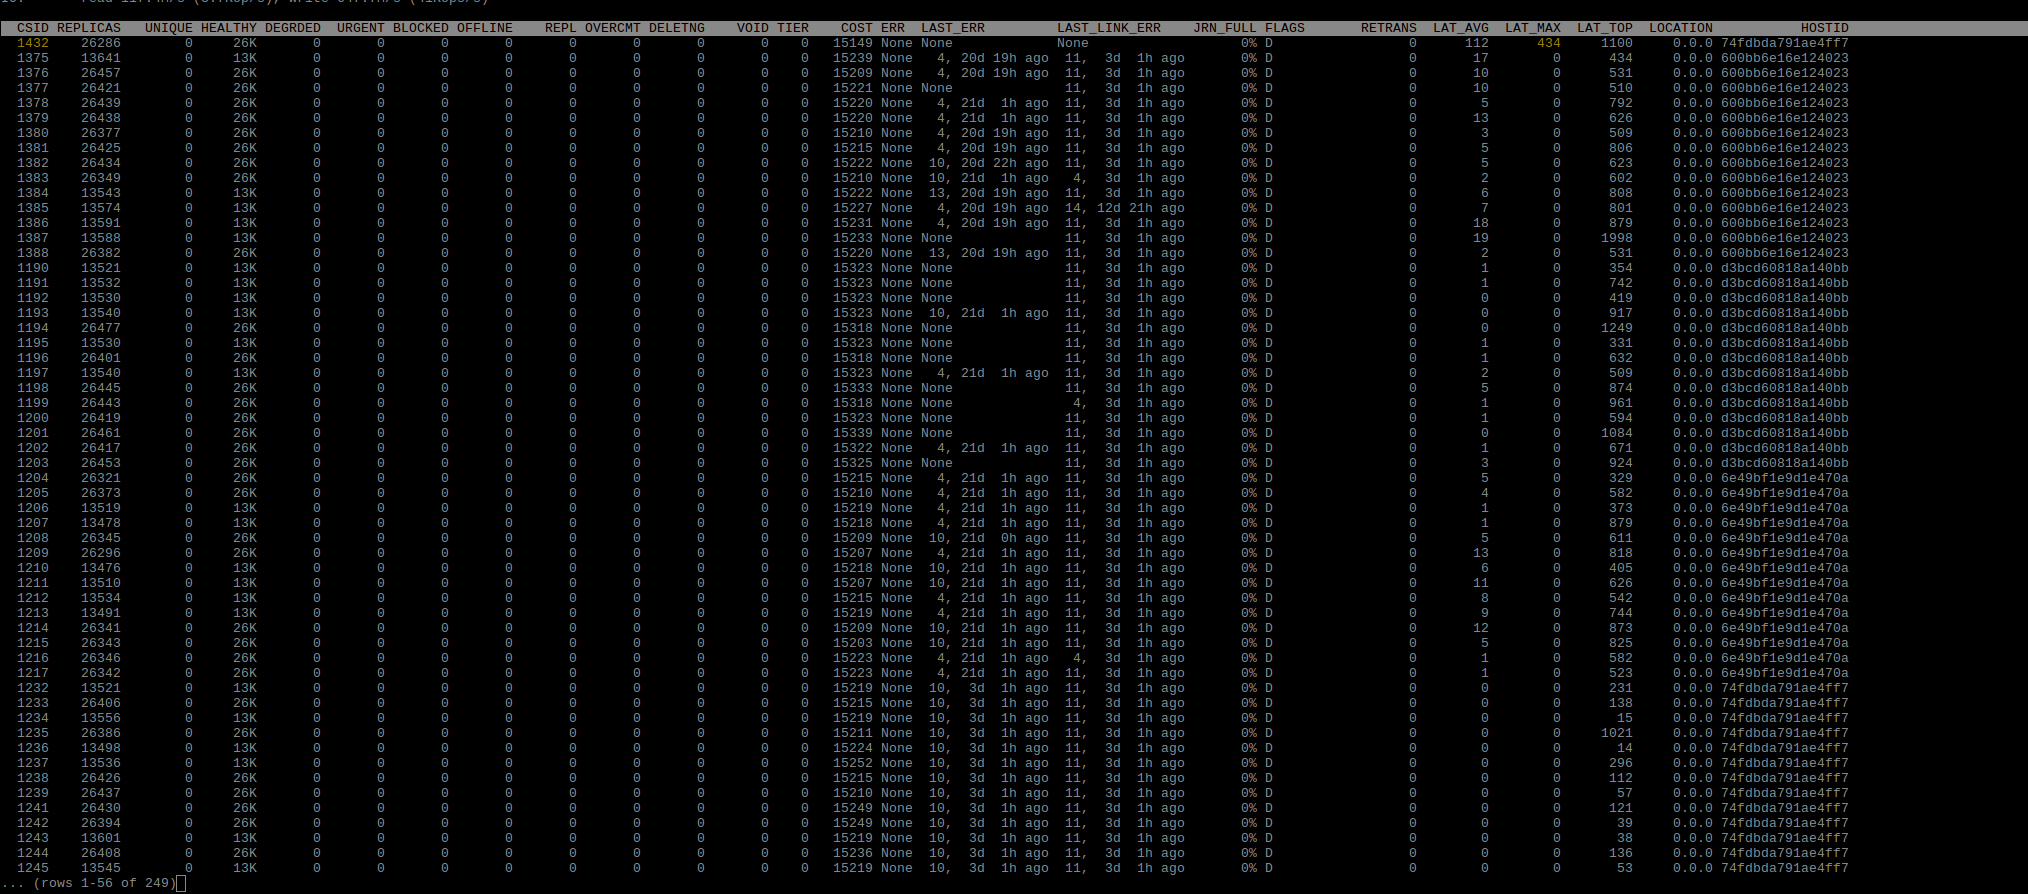Viewport: 2028px width, 894px height.
Task: Select the highlighted CSID 1432 cell
Action: click(x=32, y=43)
